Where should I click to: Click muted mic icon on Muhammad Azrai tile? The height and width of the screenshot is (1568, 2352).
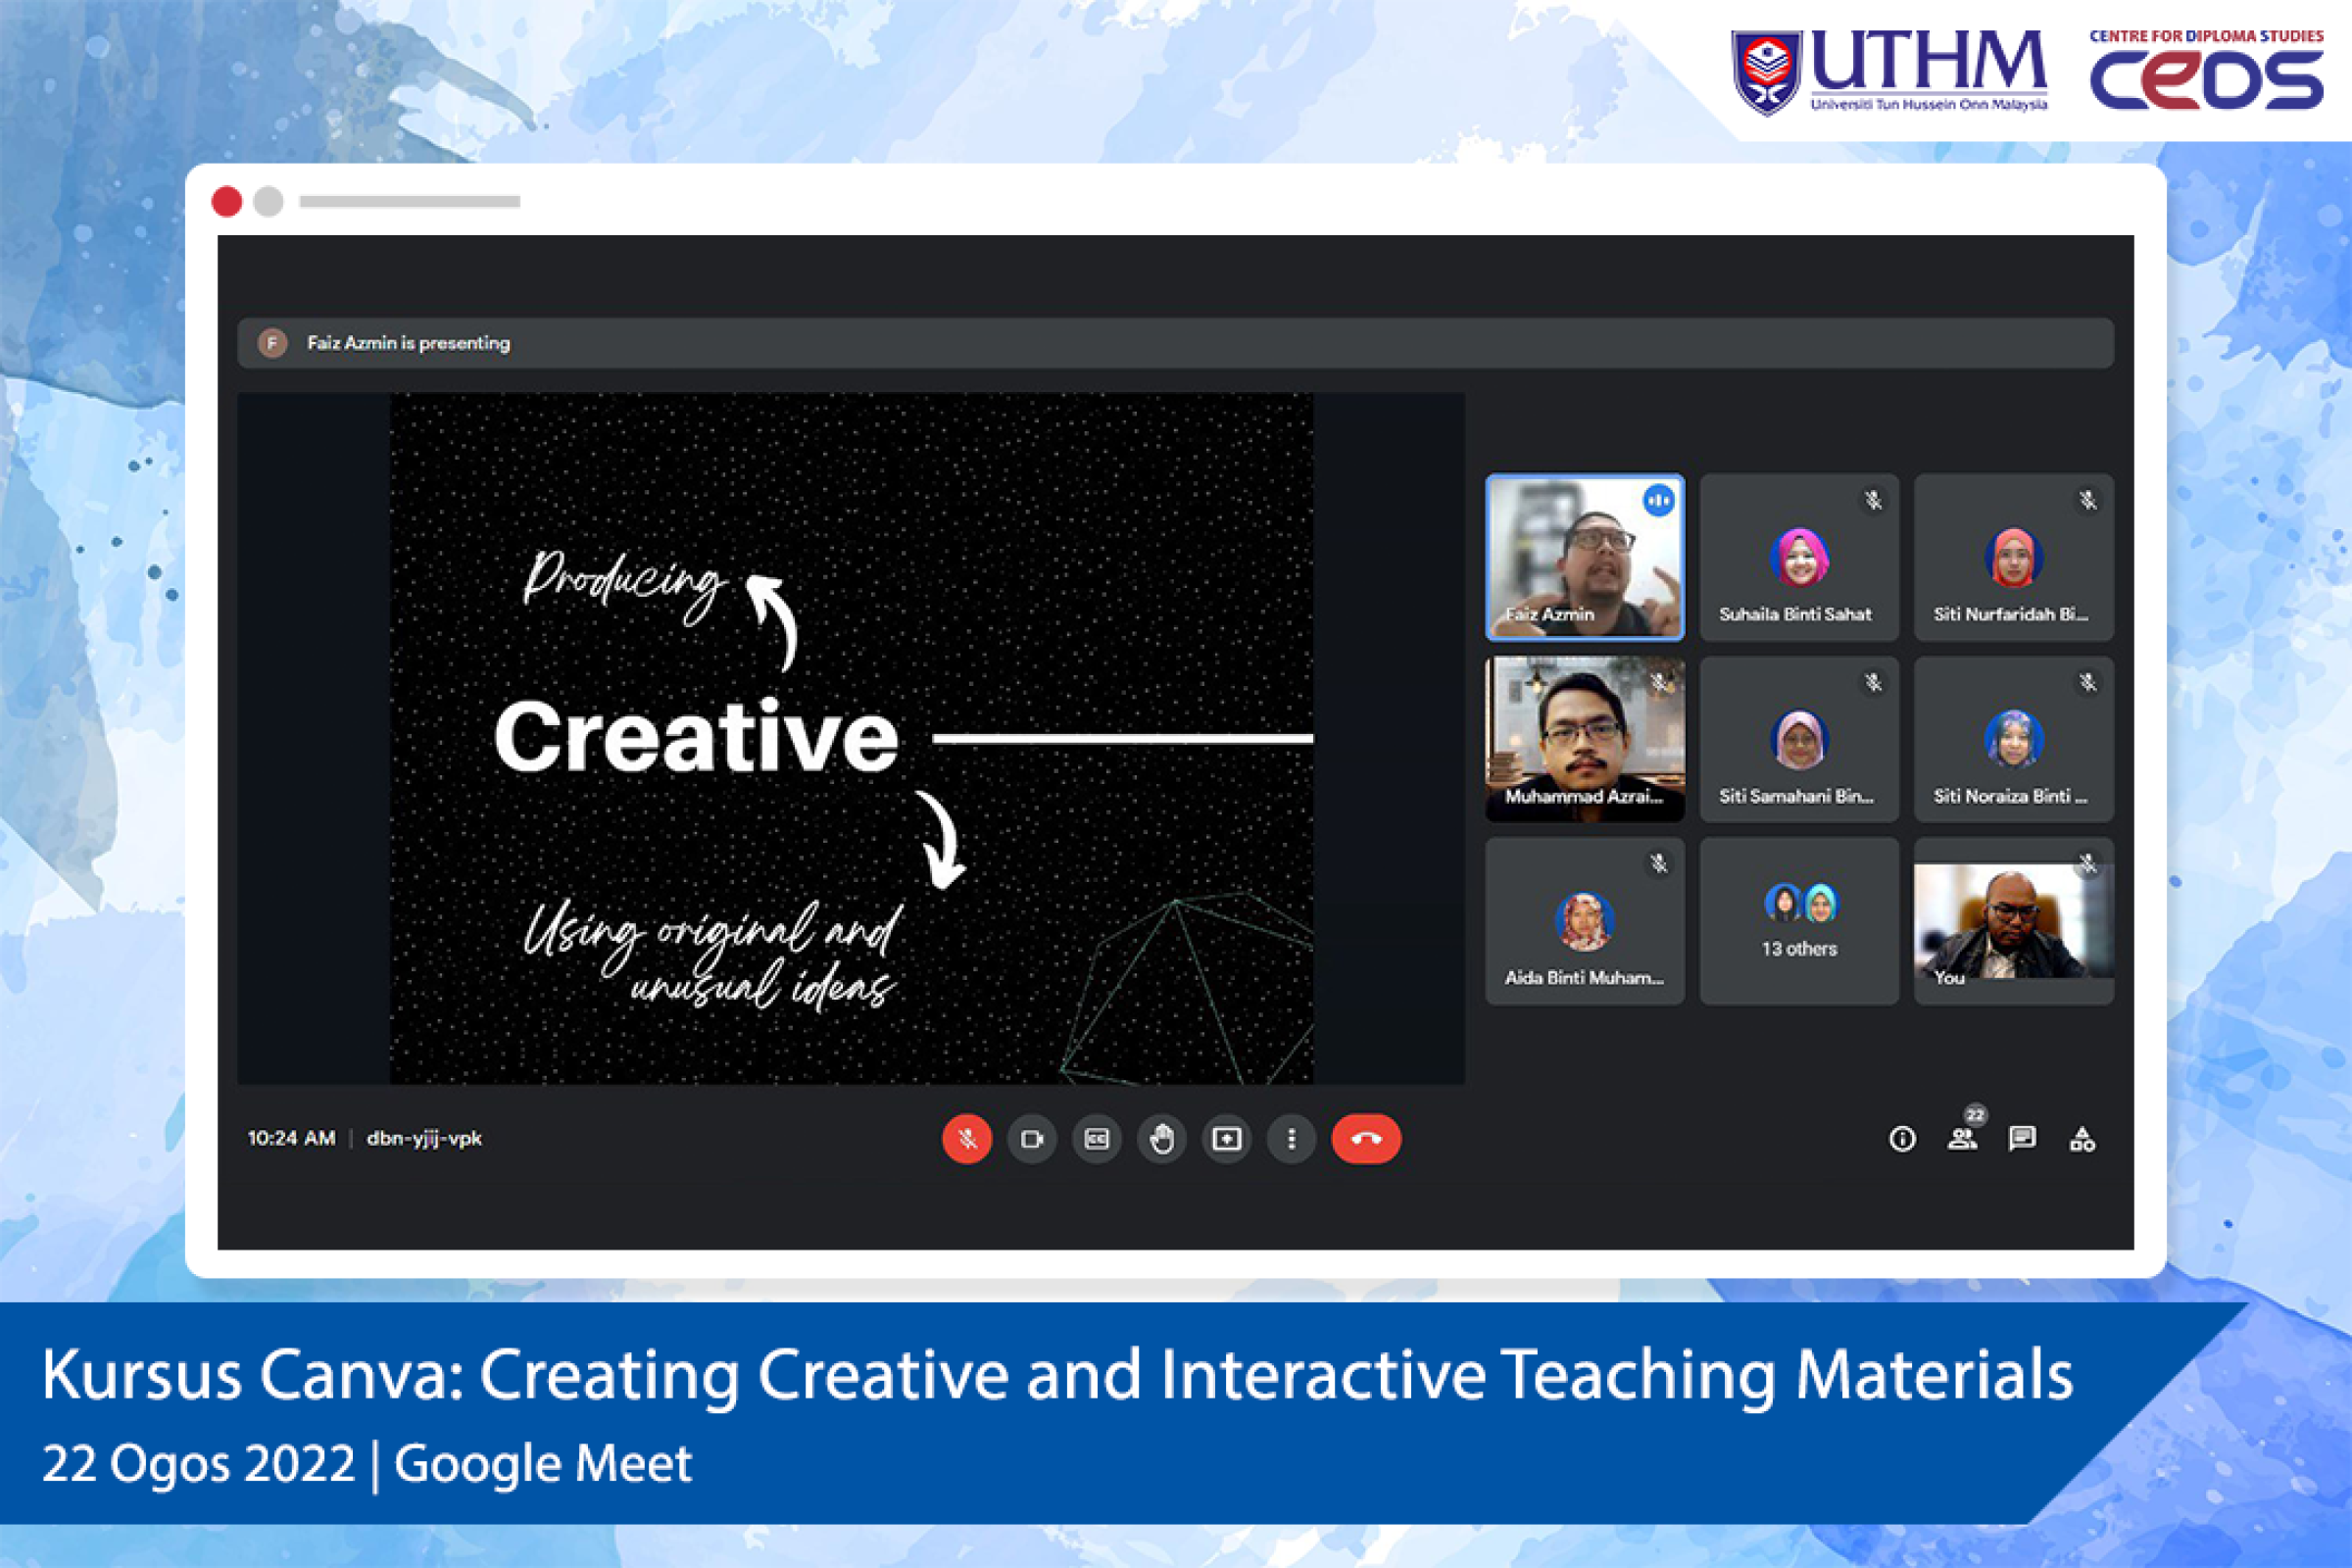(1658, 682)
